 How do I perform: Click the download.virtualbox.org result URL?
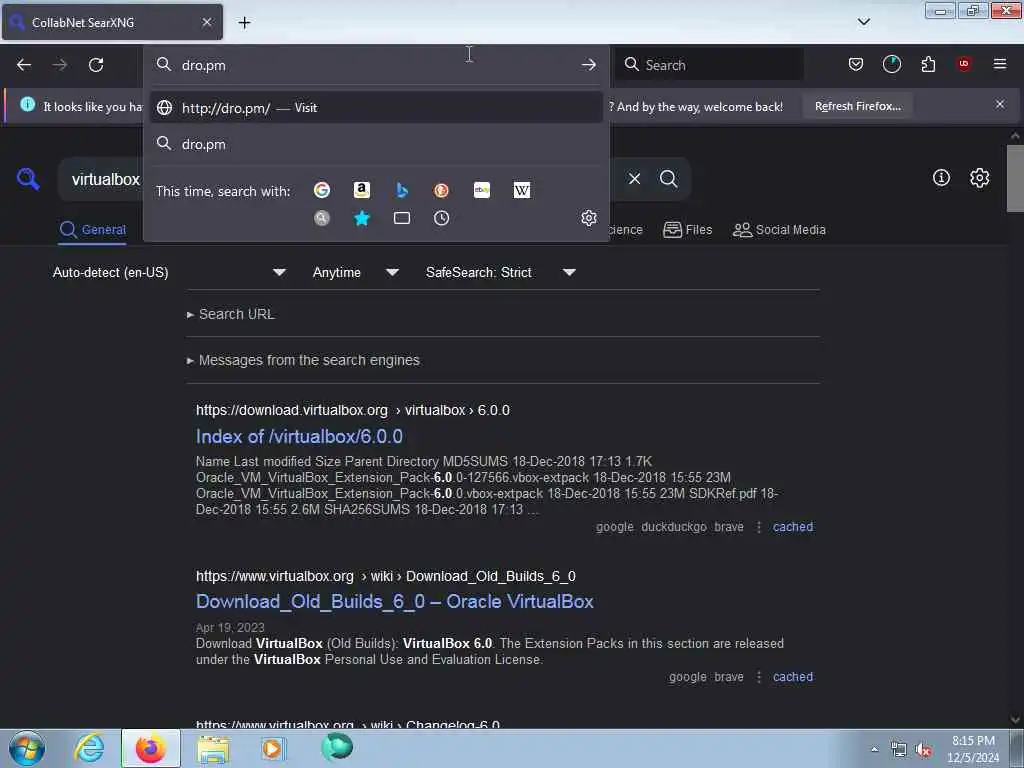pos(353,410)
